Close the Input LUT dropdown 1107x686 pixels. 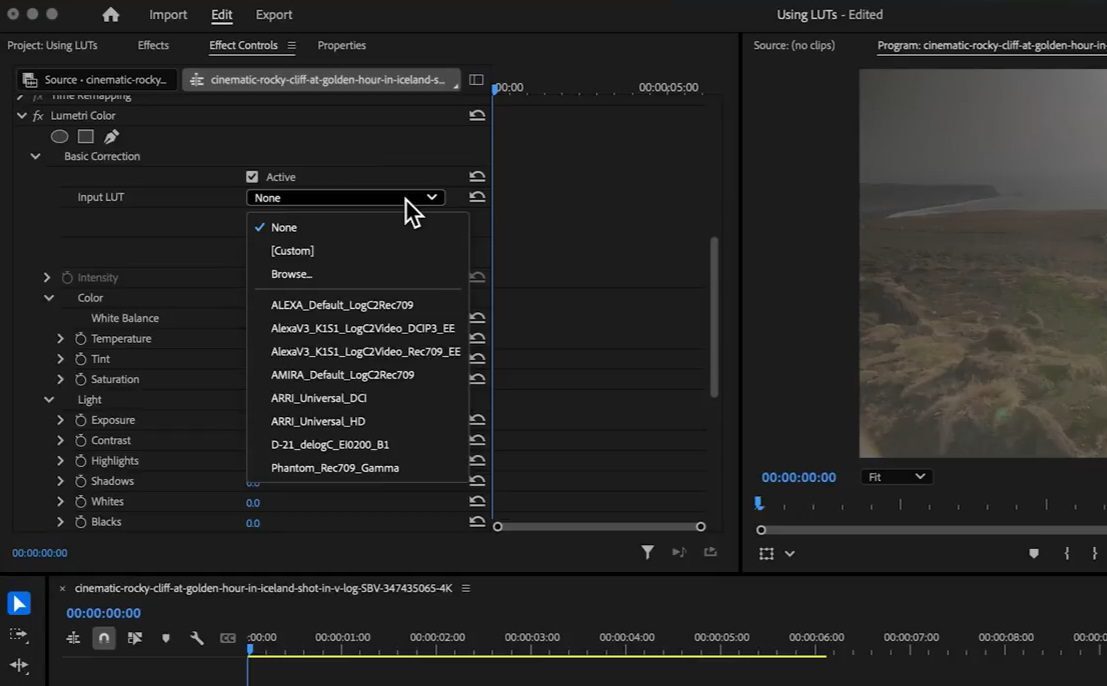point(346,198)
